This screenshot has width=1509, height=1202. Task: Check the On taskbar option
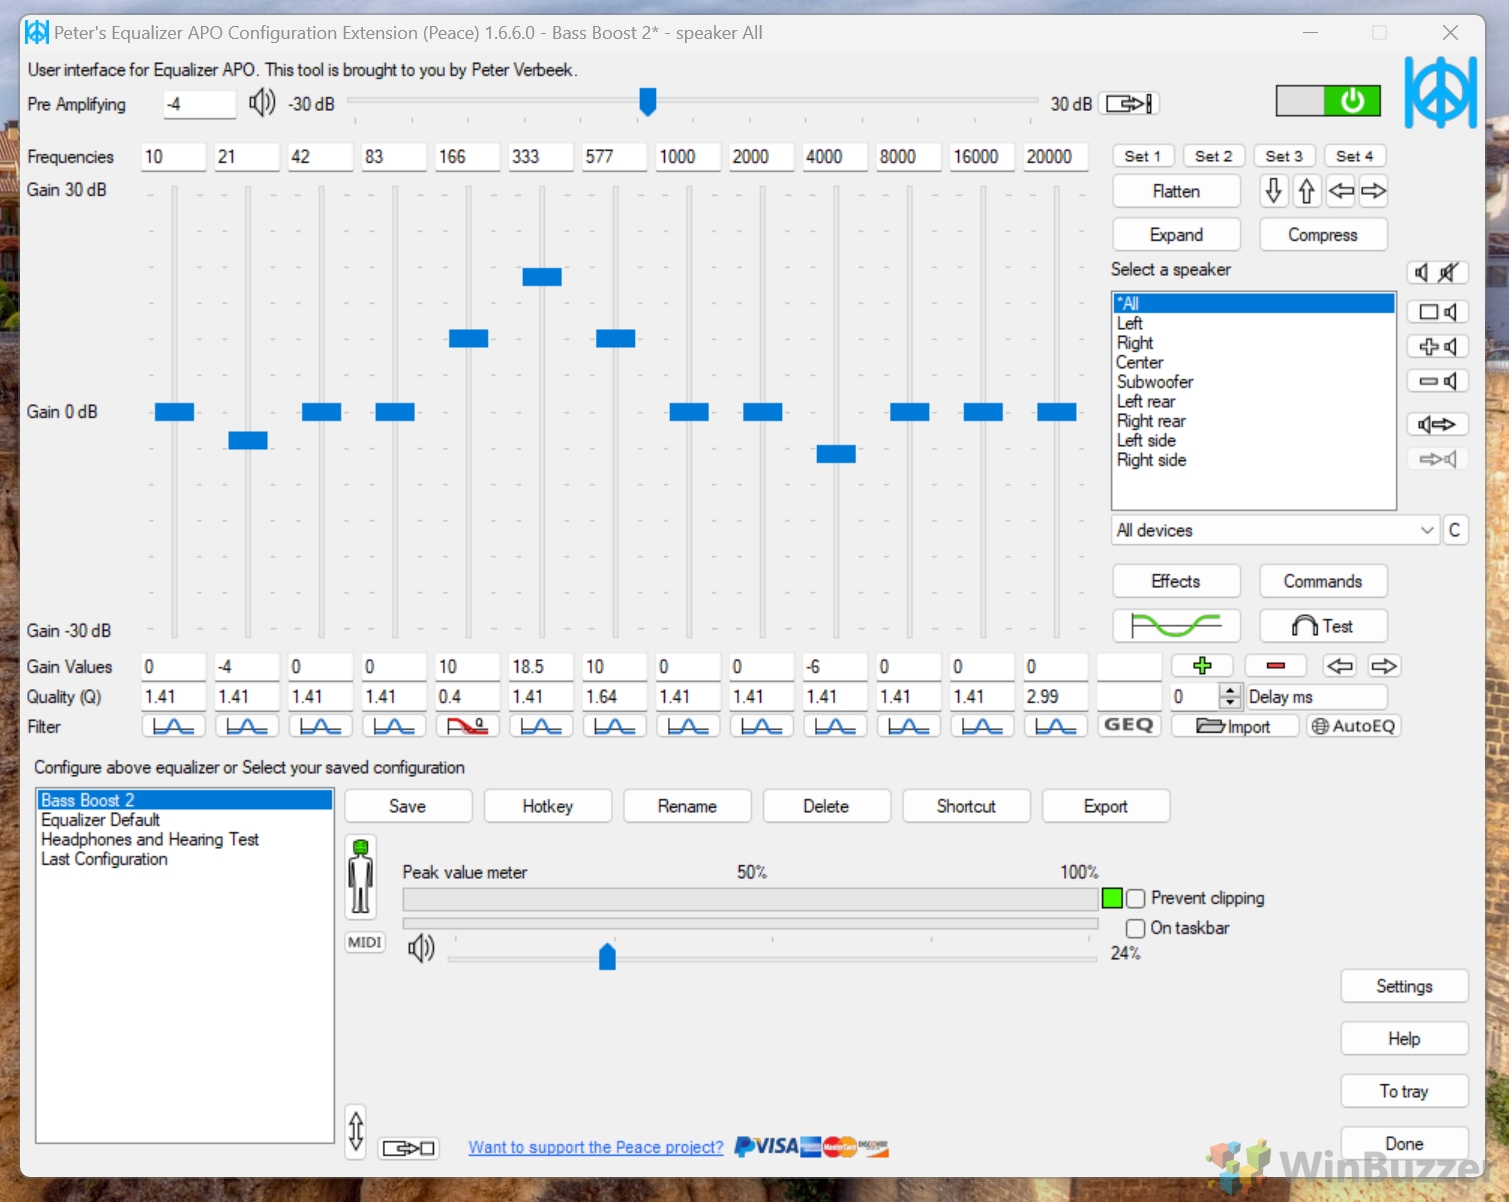coord(1136,929)
